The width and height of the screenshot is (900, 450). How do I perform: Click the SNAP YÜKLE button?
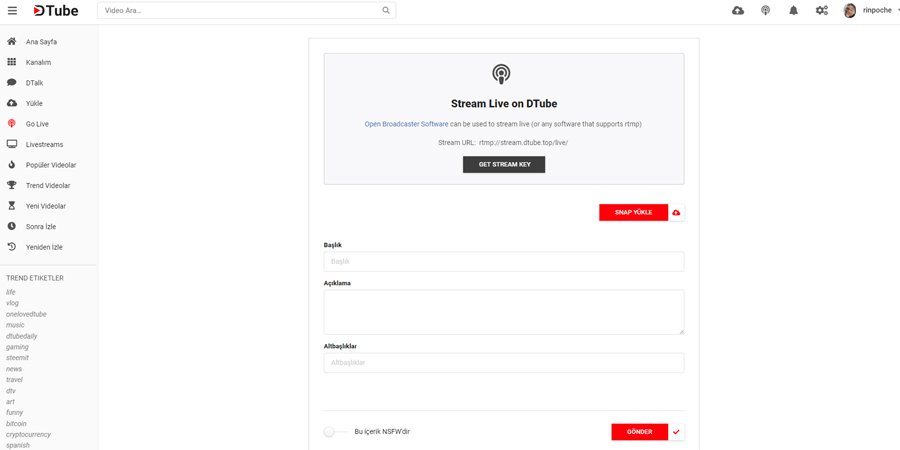[x=634, y=212]
